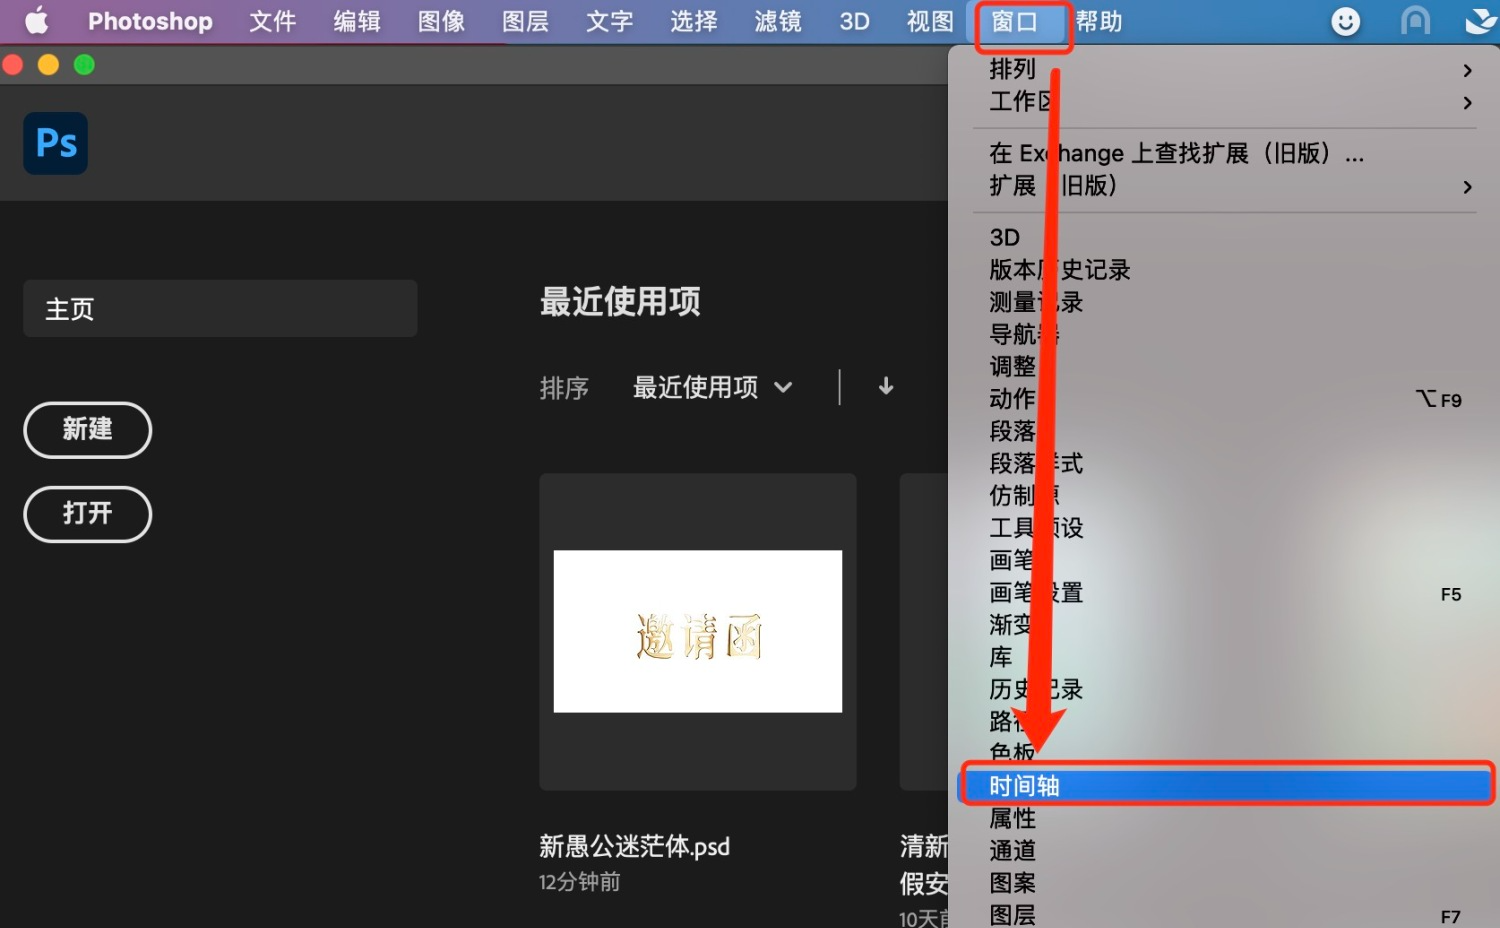Viewport: 1500px width, 928px height.
Task: Click the 12分钟前 timestamp text
Action: pos(579,882)
